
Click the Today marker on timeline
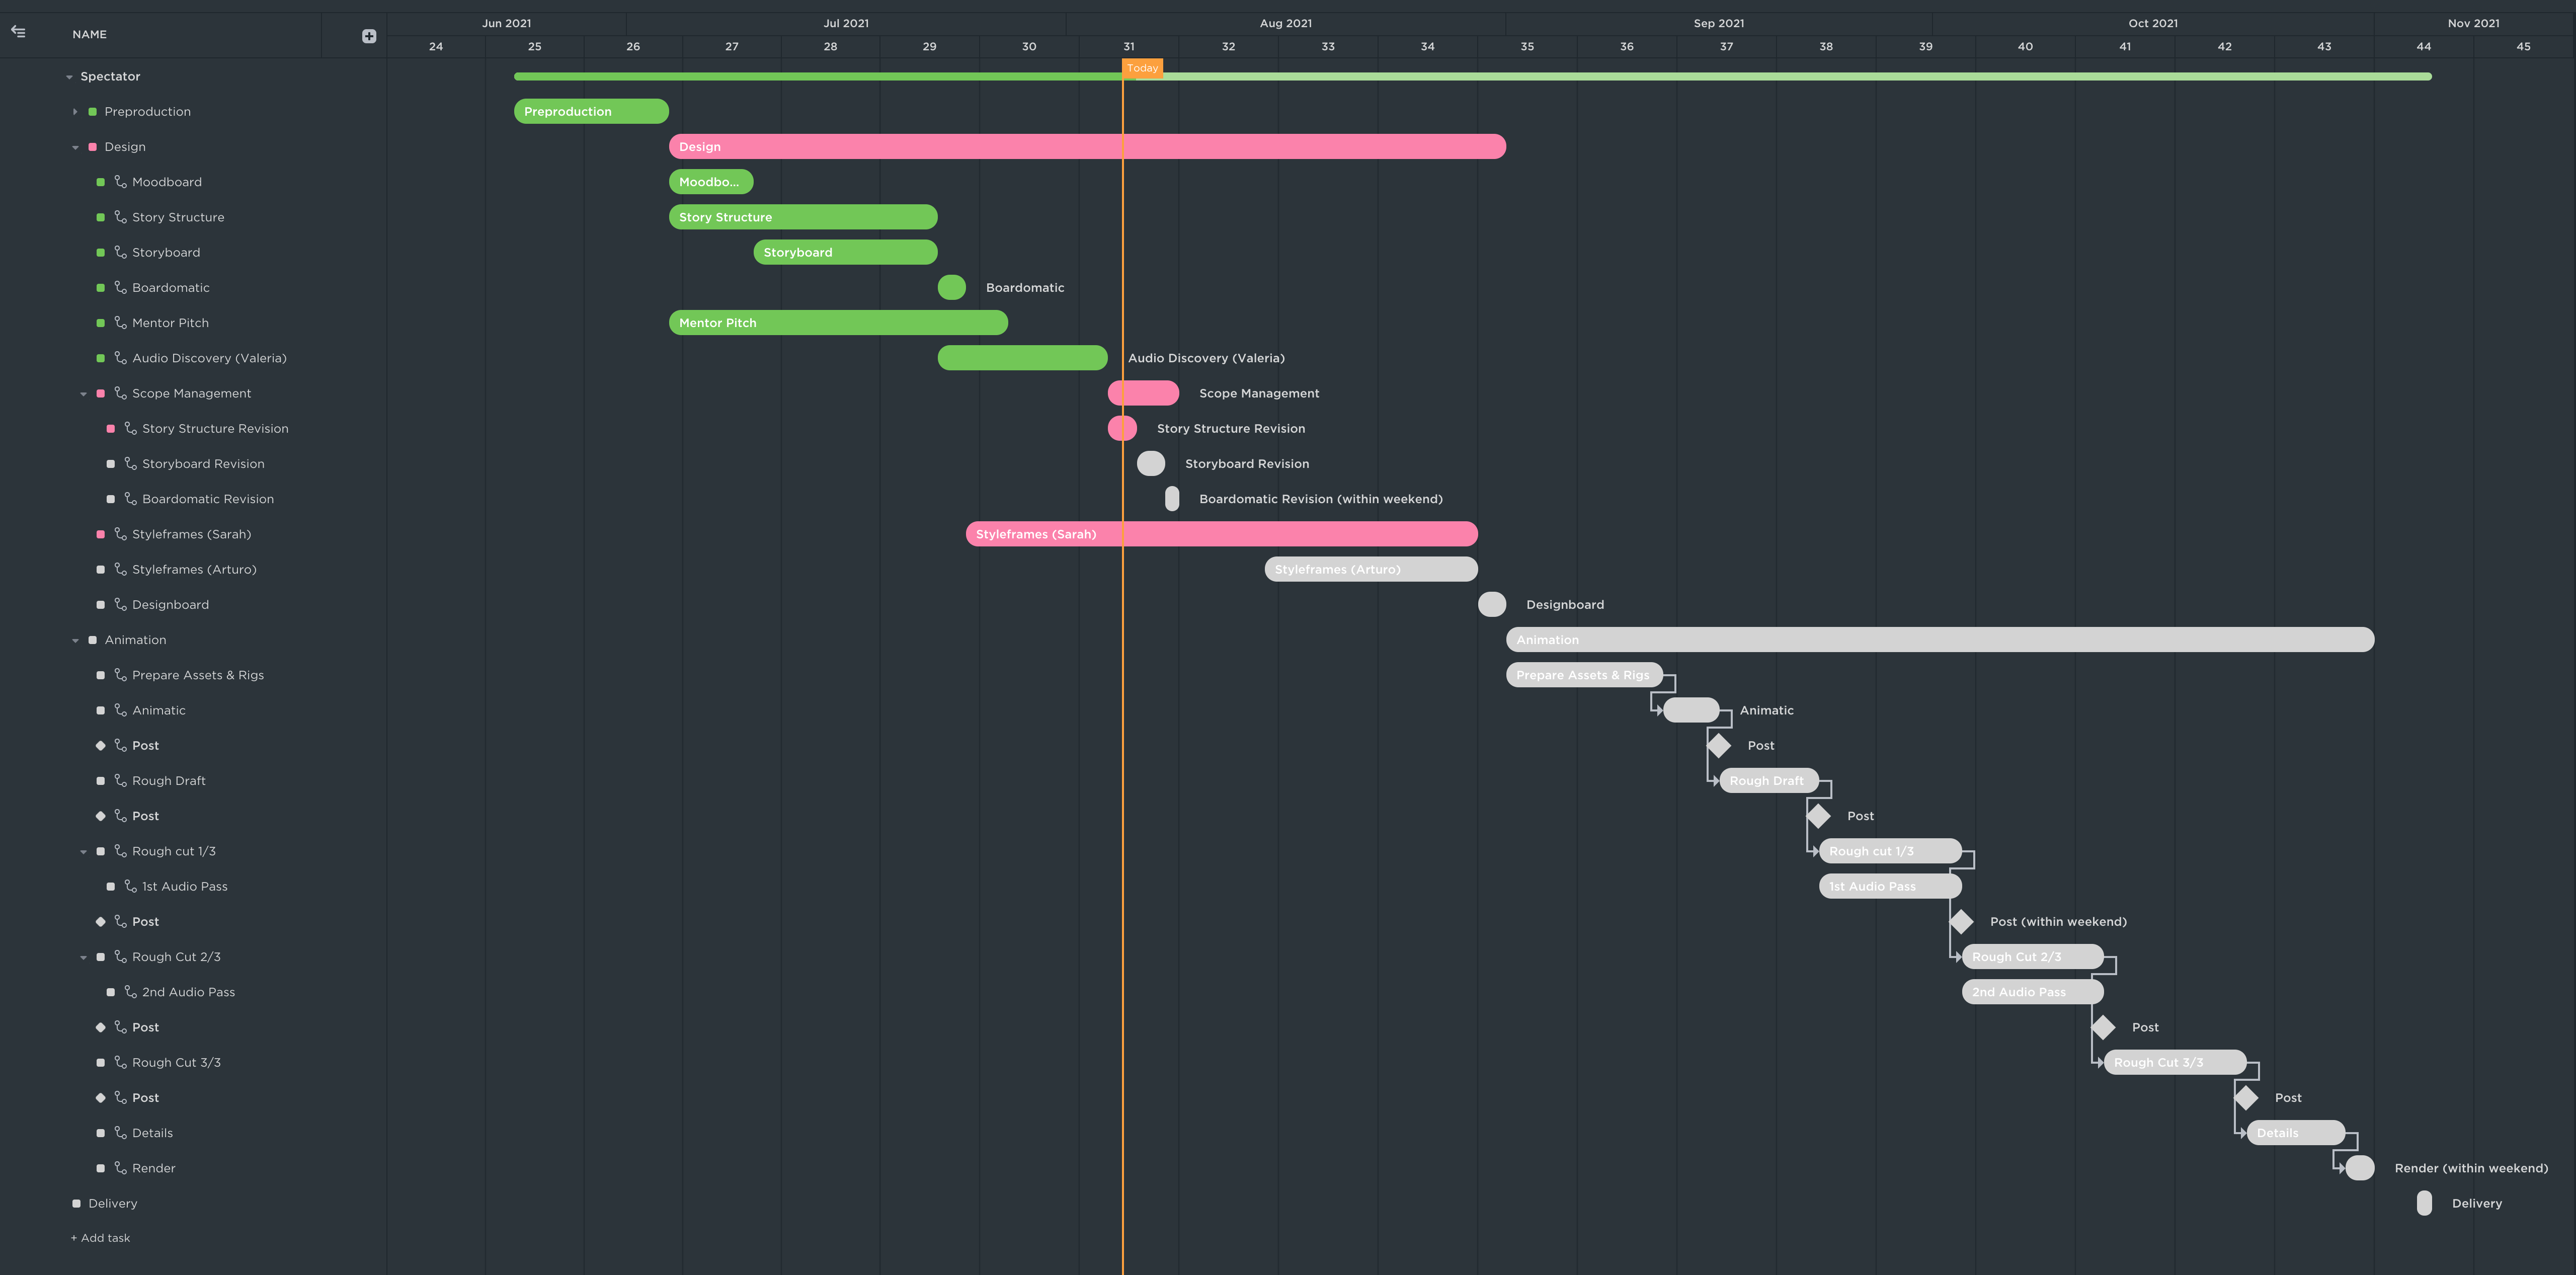point(1142,68)
